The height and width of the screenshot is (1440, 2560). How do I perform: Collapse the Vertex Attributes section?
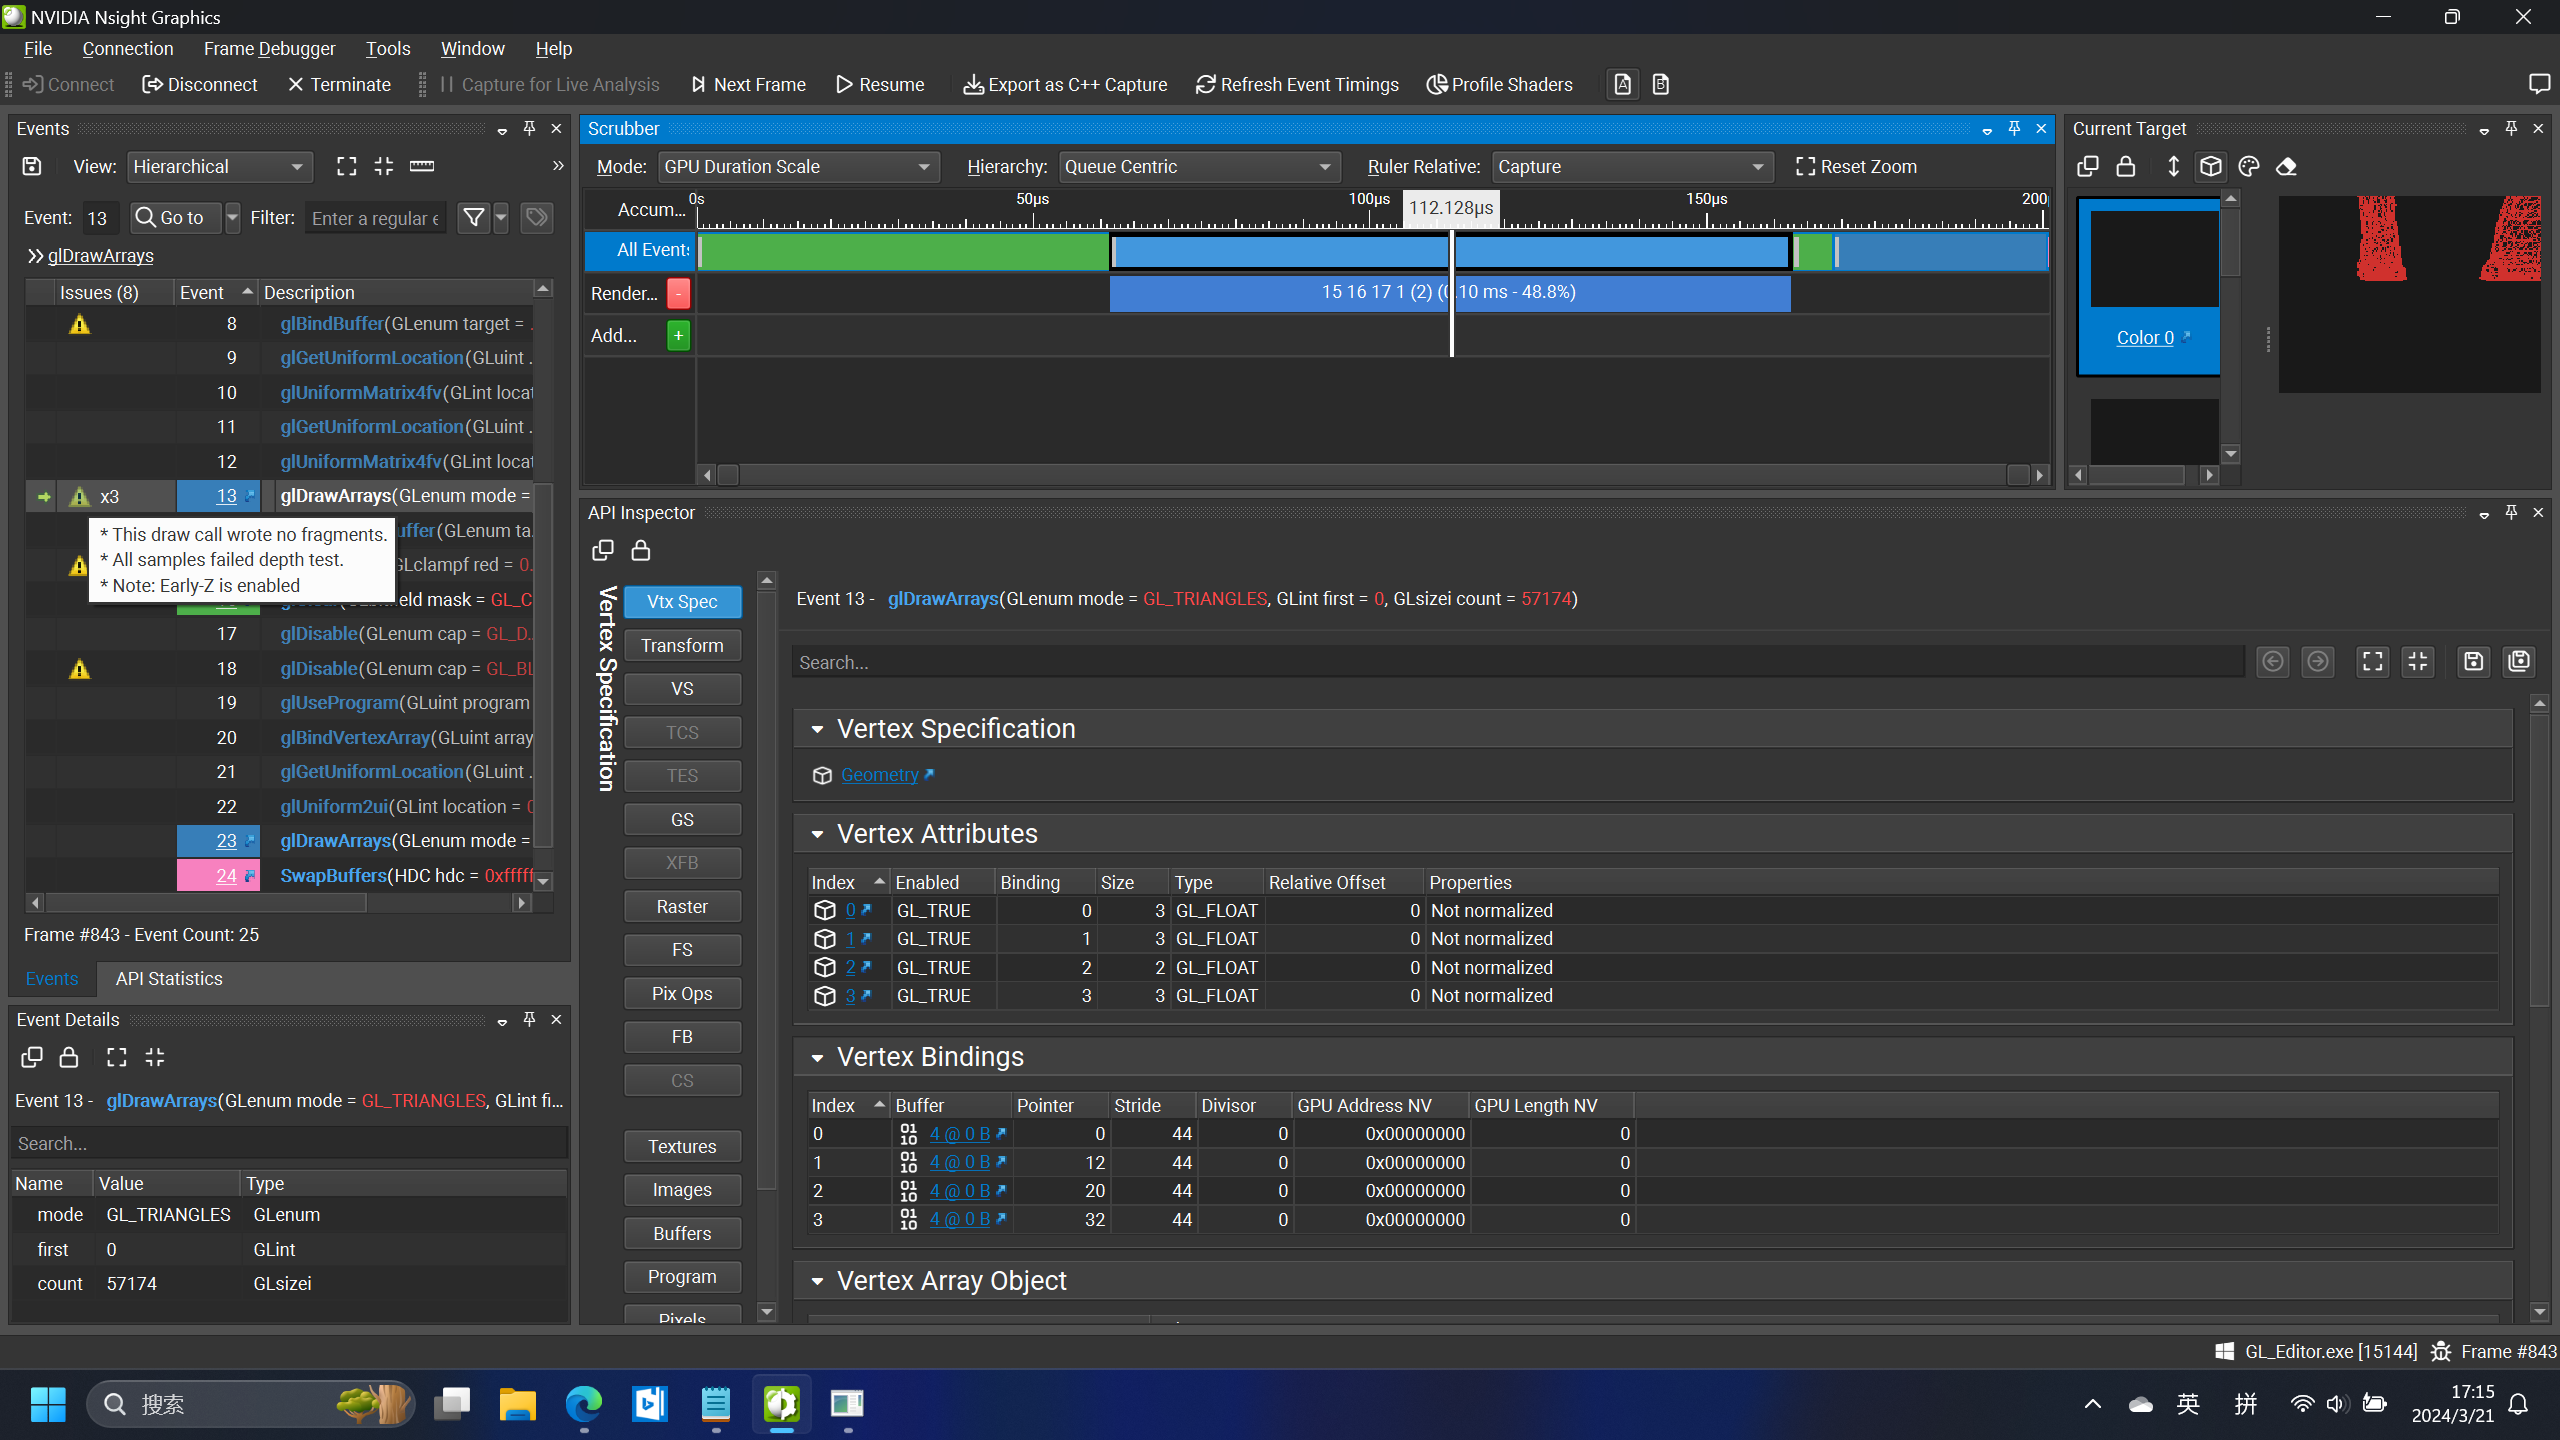[x=817, y=834]
